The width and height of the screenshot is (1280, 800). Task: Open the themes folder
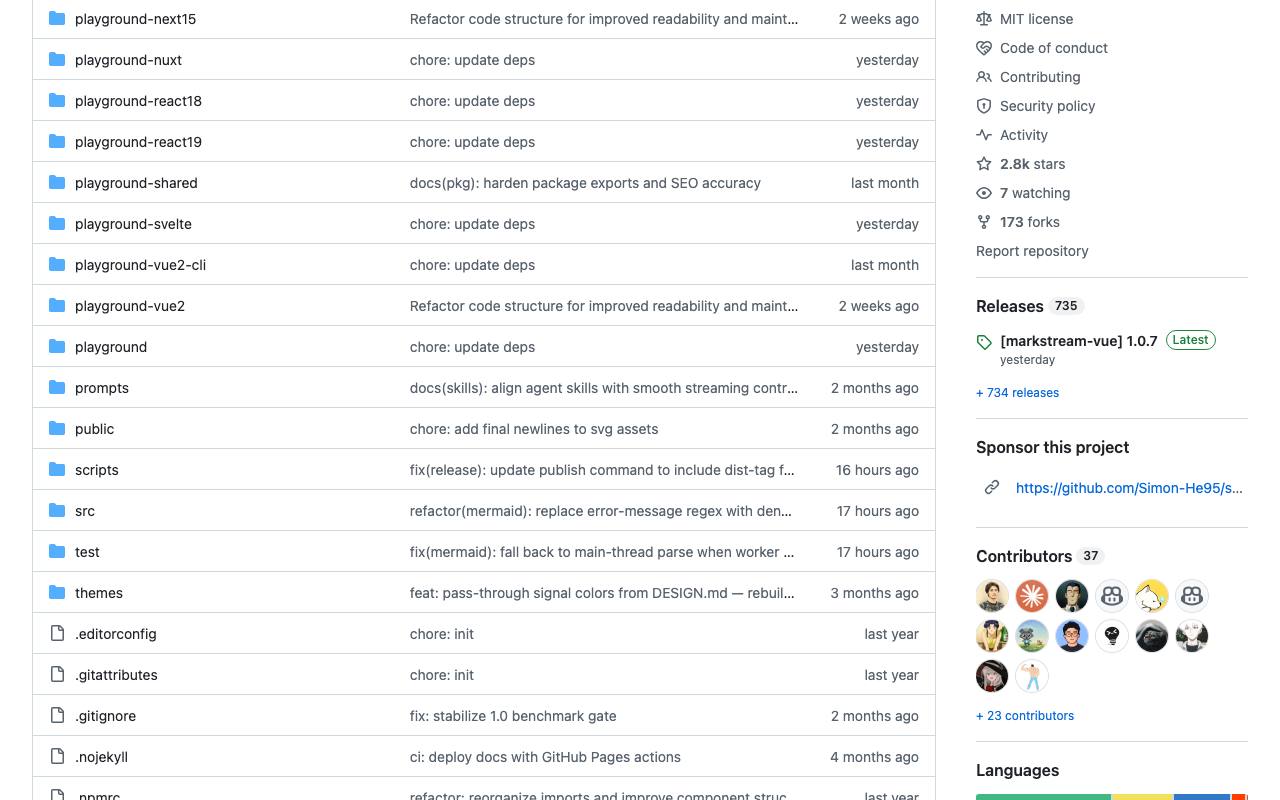(x=99, y=593)
